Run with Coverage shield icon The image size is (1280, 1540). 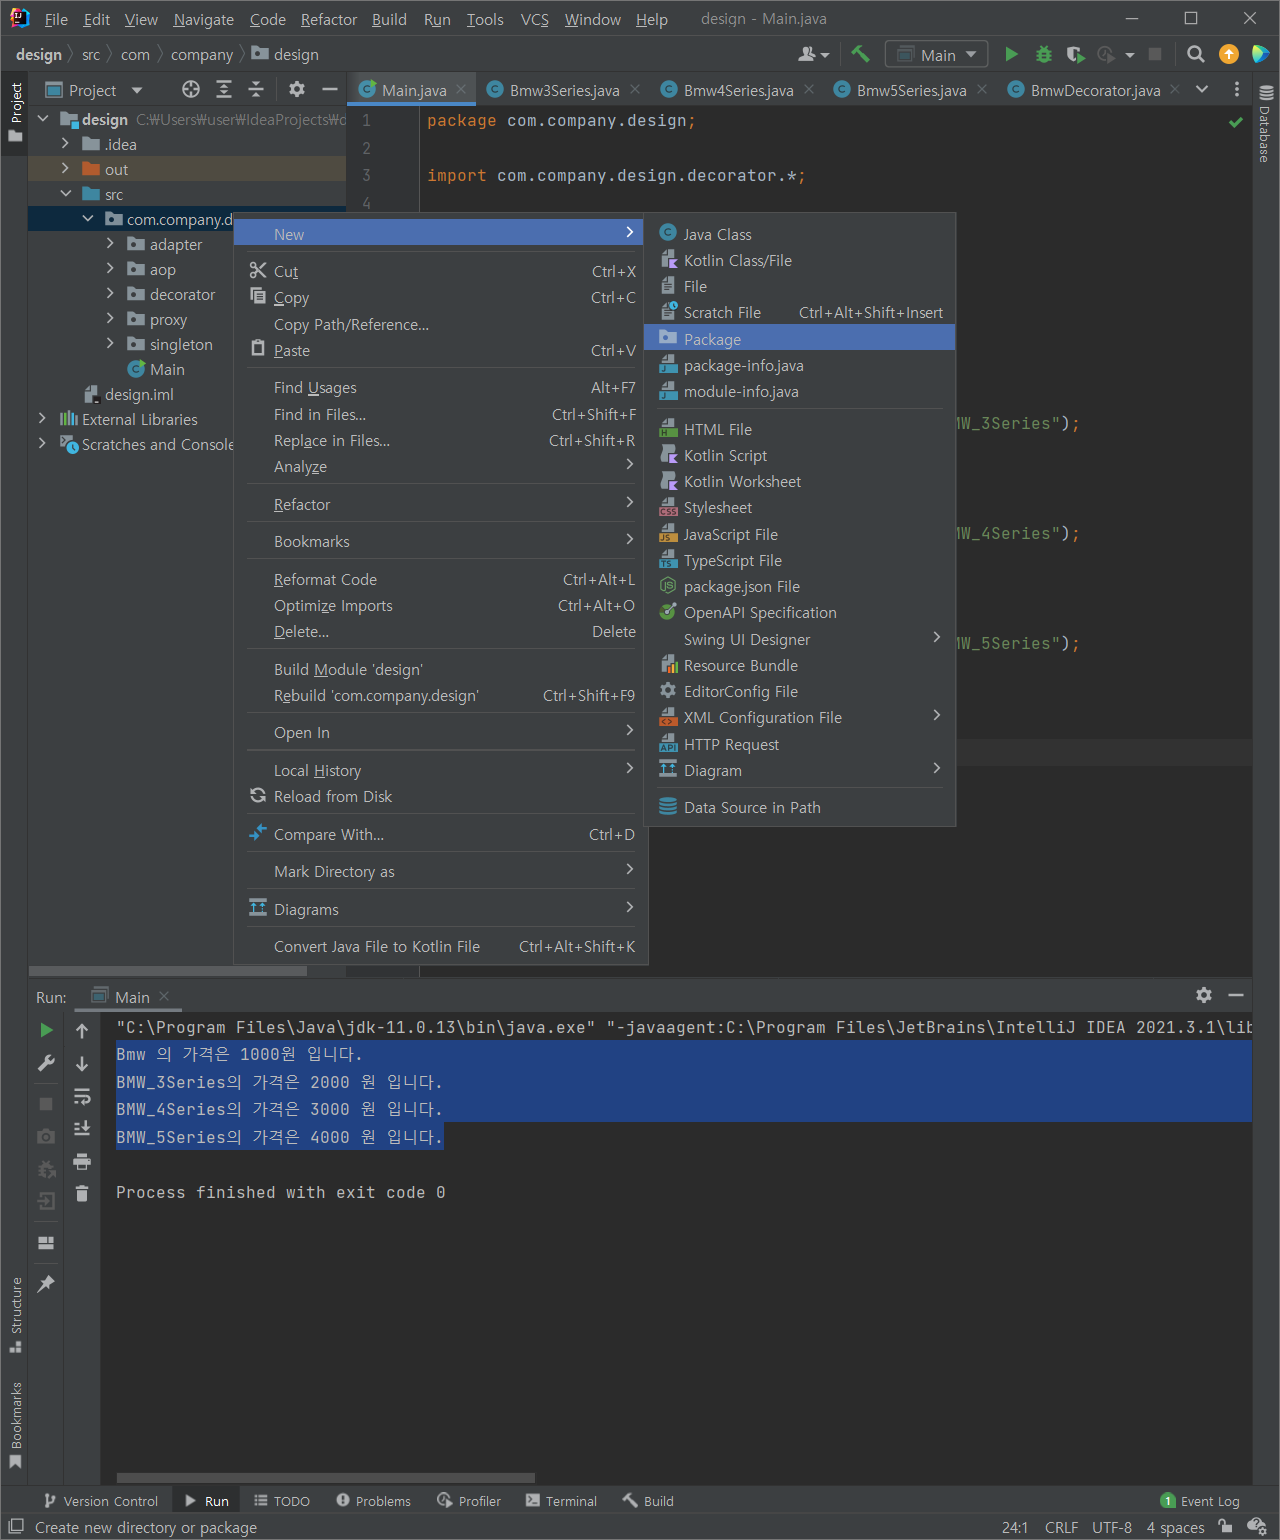point(1075,54)
